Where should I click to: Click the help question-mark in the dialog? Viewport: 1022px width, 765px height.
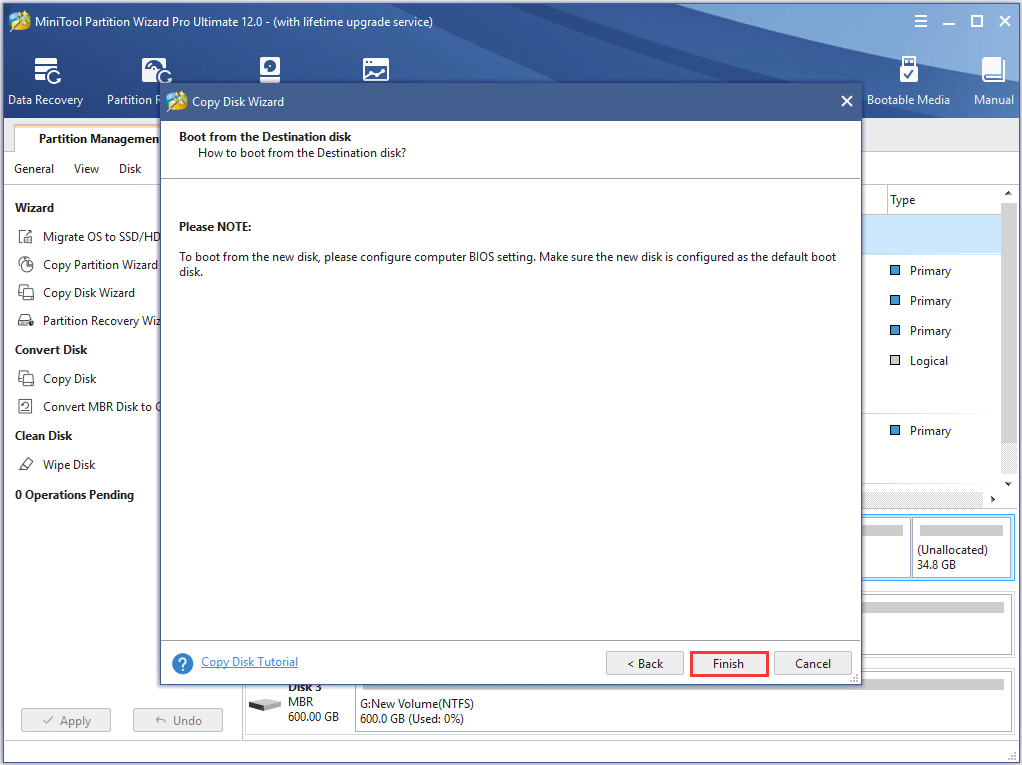tap(182, 662)
